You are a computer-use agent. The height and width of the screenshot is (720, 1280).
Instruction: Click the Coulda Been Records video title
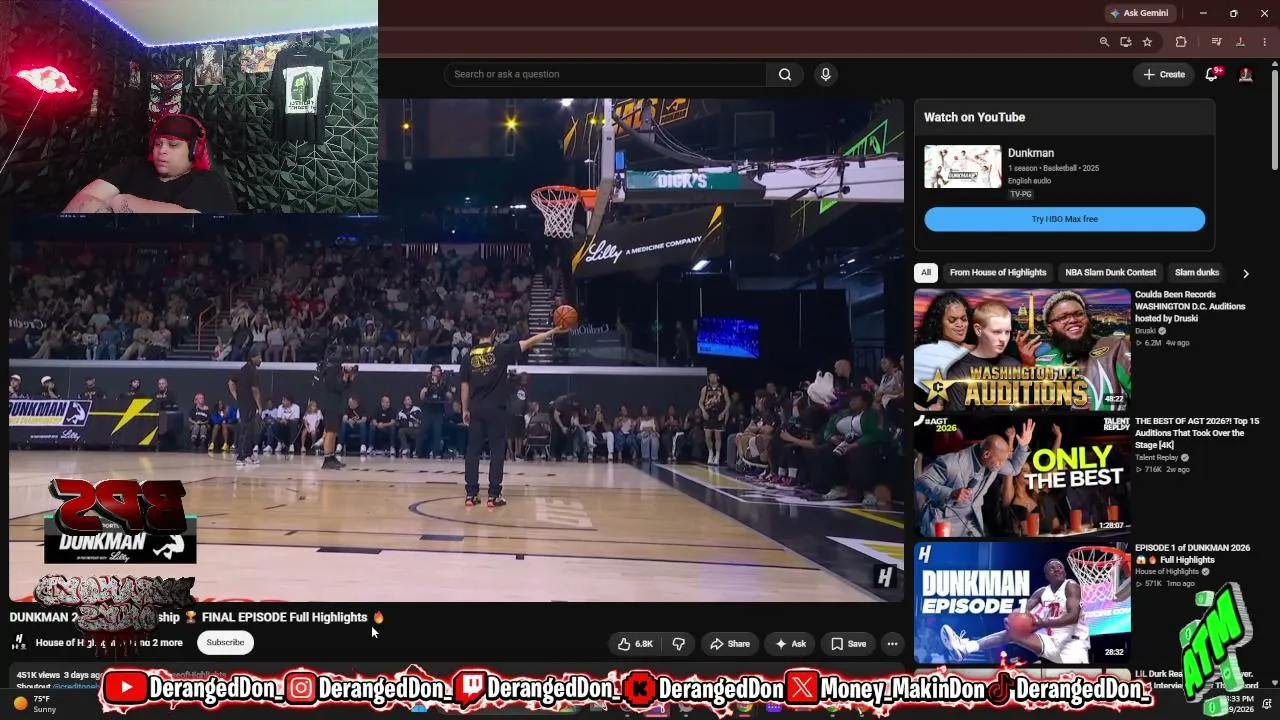click(x=1190, y=306)
